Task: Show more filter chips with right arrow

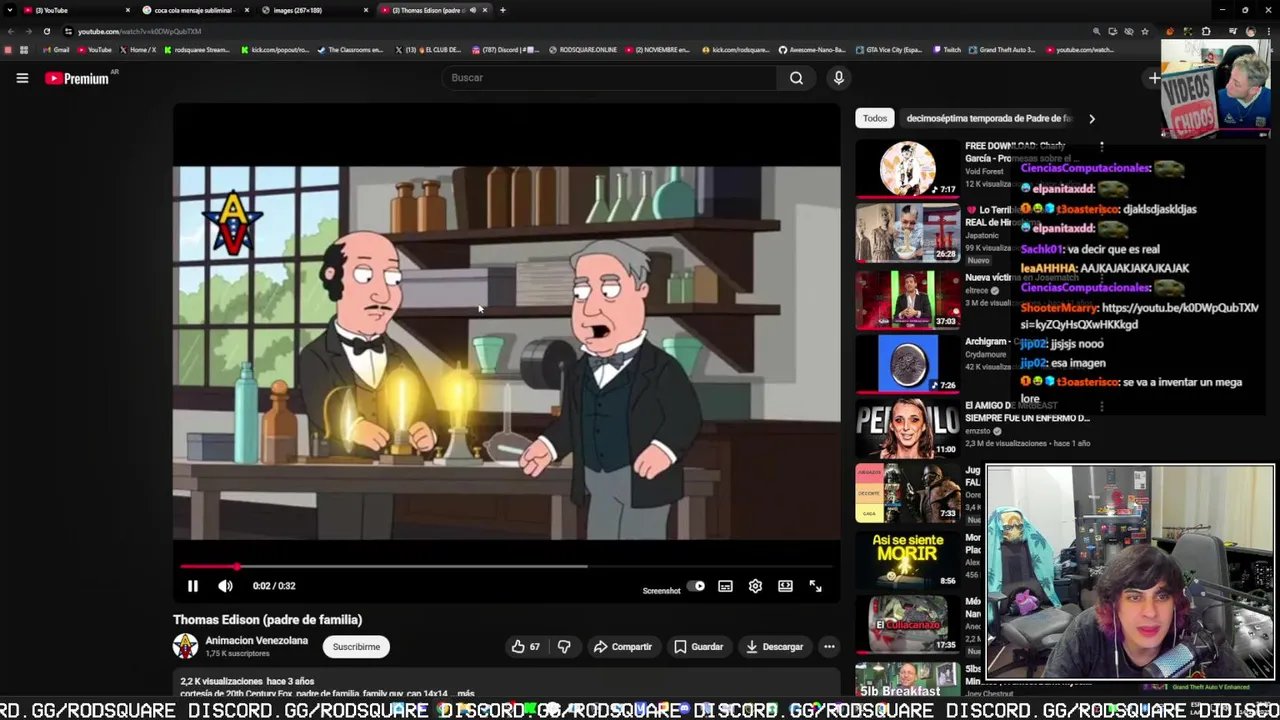Action: click(1091, 118)
